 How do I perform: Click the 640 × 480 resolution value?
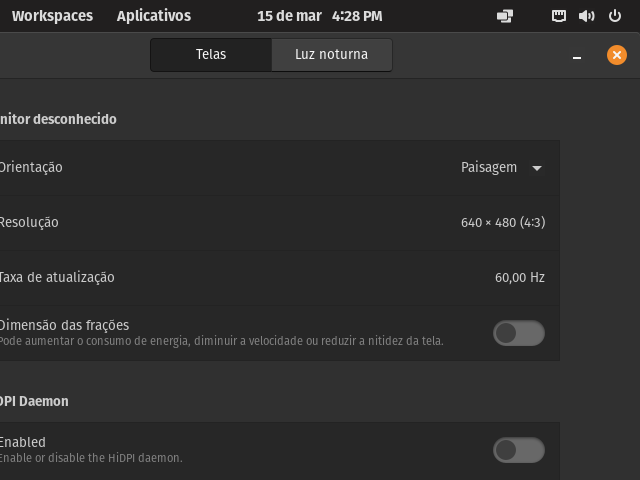(x=503, y=222)
